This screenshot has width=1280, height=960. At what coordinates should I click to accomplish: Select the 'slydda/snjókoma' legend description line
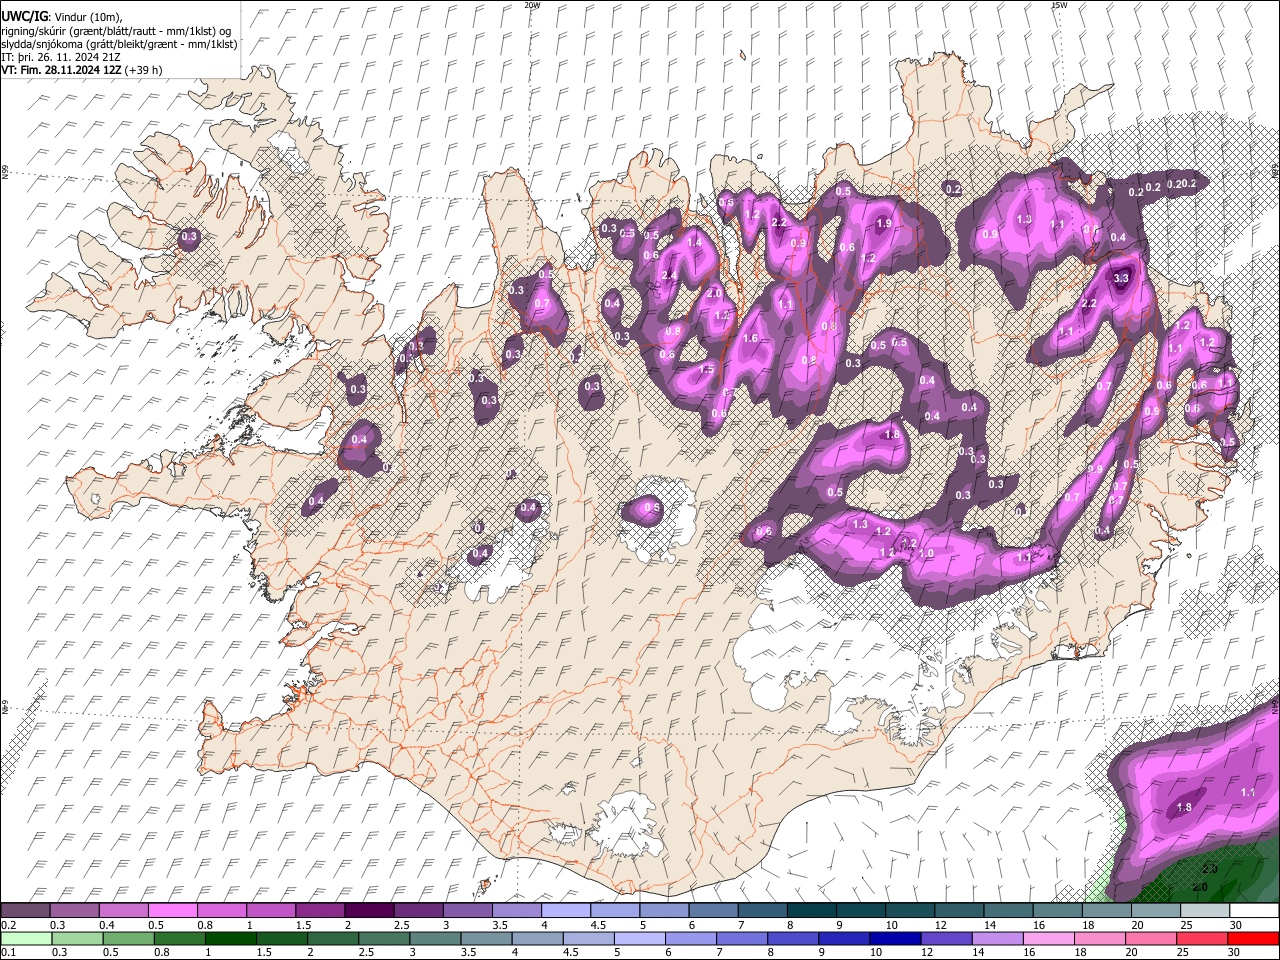coord(119,44)
